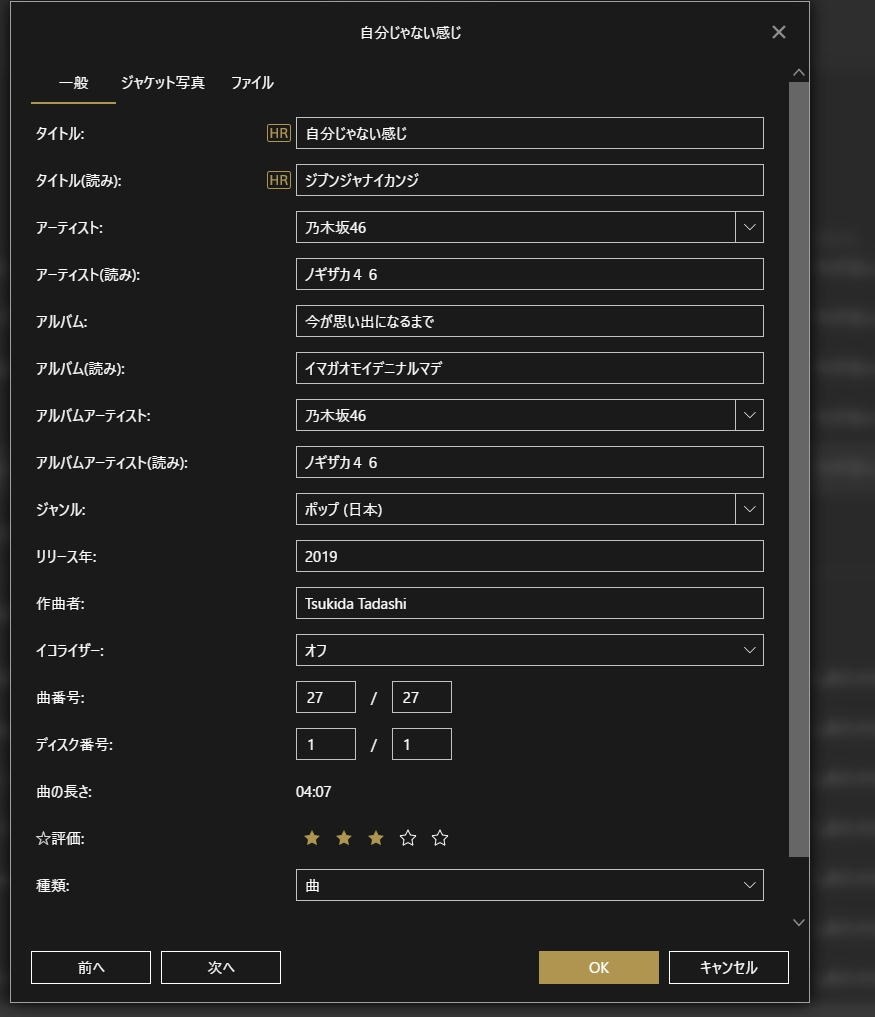The height and width of the screenshot is (1017, 875).
Task: Click the アルバム(読み) field
Action: click(529, 368)
